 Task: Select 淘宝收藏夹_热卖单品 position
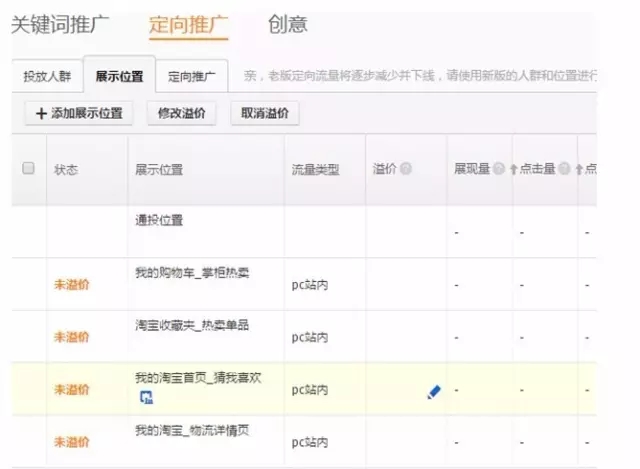(x=192, y=325)
